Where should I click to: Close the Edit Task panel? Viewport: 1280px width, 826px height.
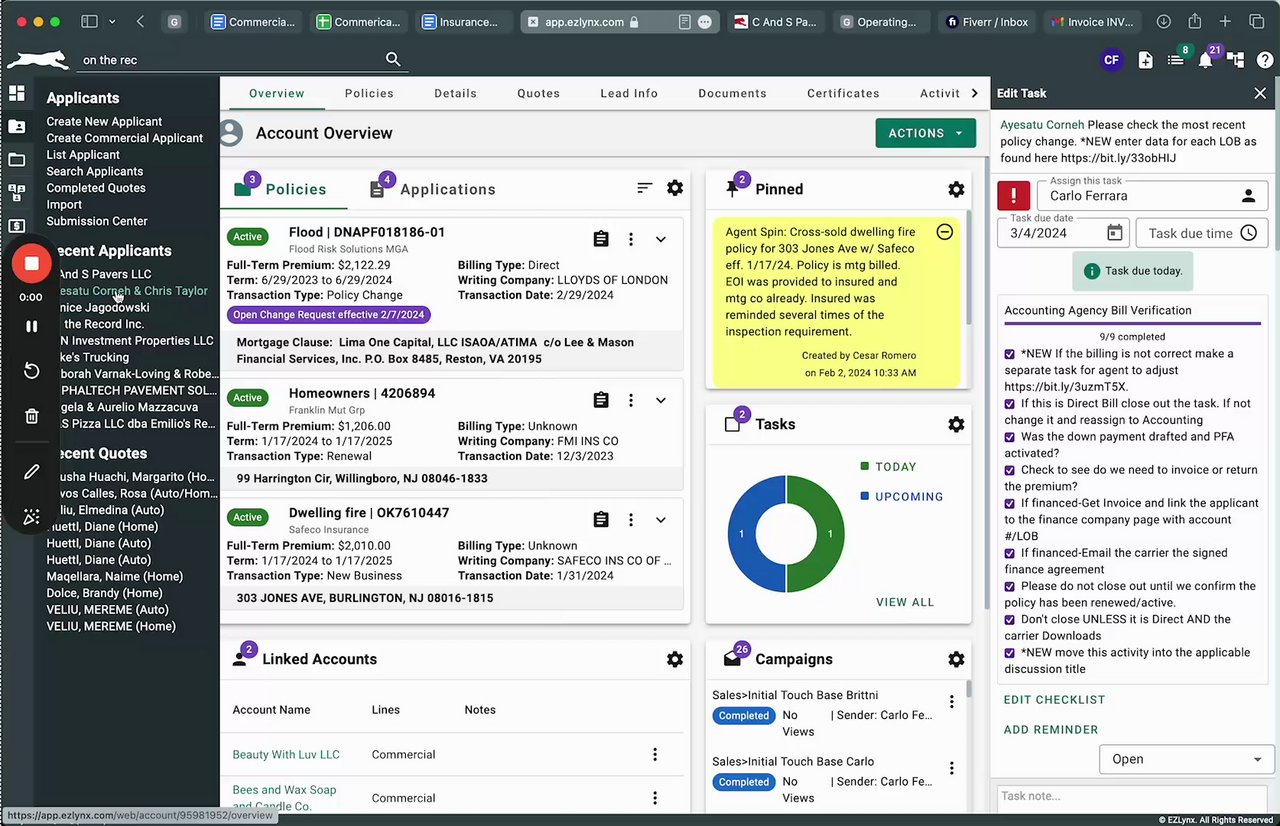1260,93
